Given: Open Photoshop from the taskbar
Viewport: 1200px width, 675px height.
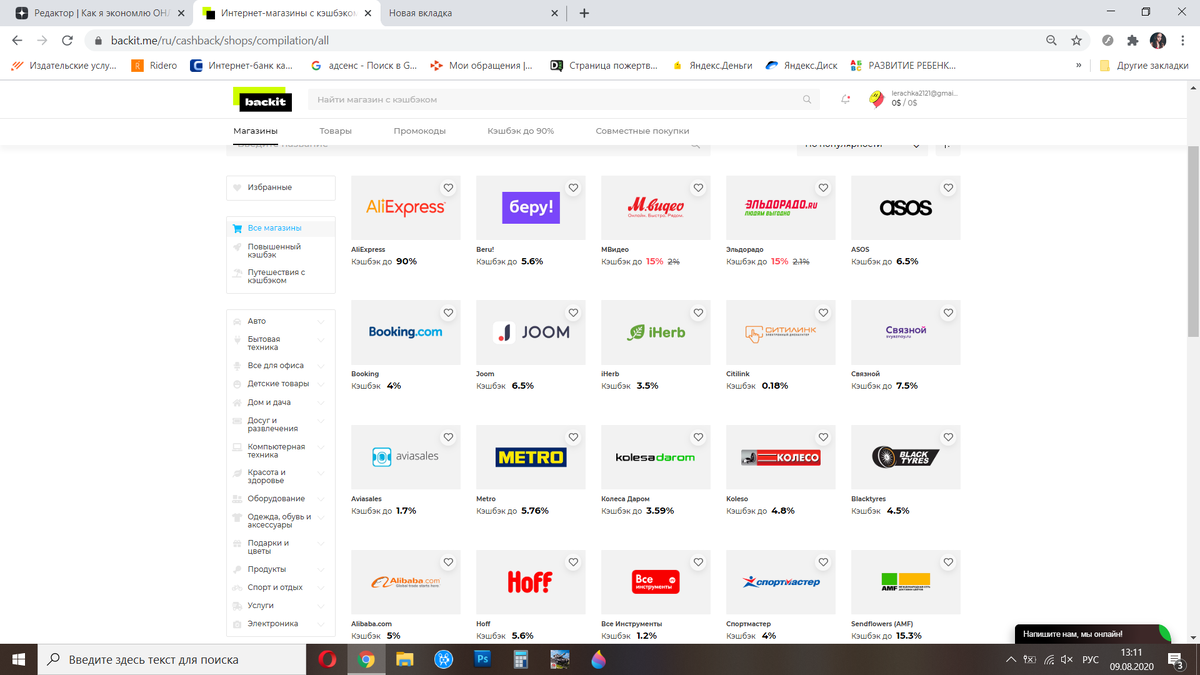Looking at the screenshot, I should tap(482, 659).
